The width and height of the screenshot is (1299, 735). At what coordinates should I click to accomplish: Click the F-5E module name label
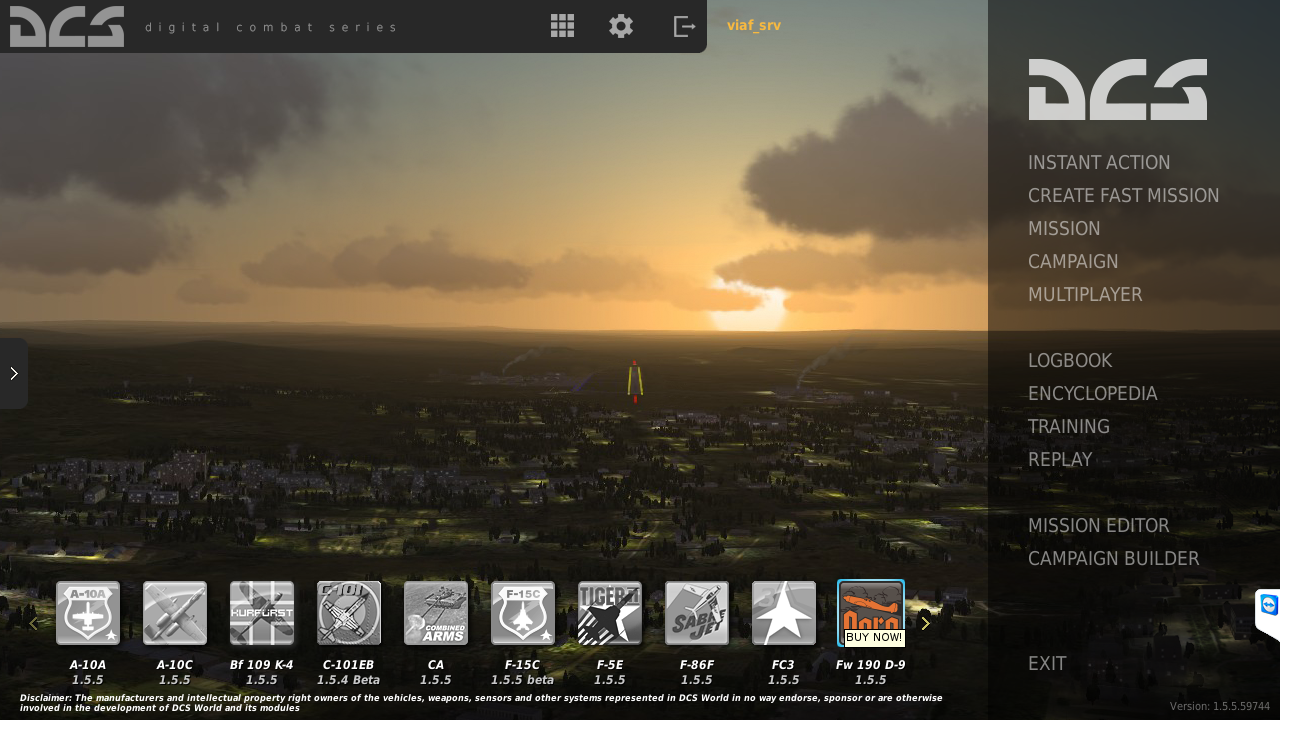coord(610,665)
